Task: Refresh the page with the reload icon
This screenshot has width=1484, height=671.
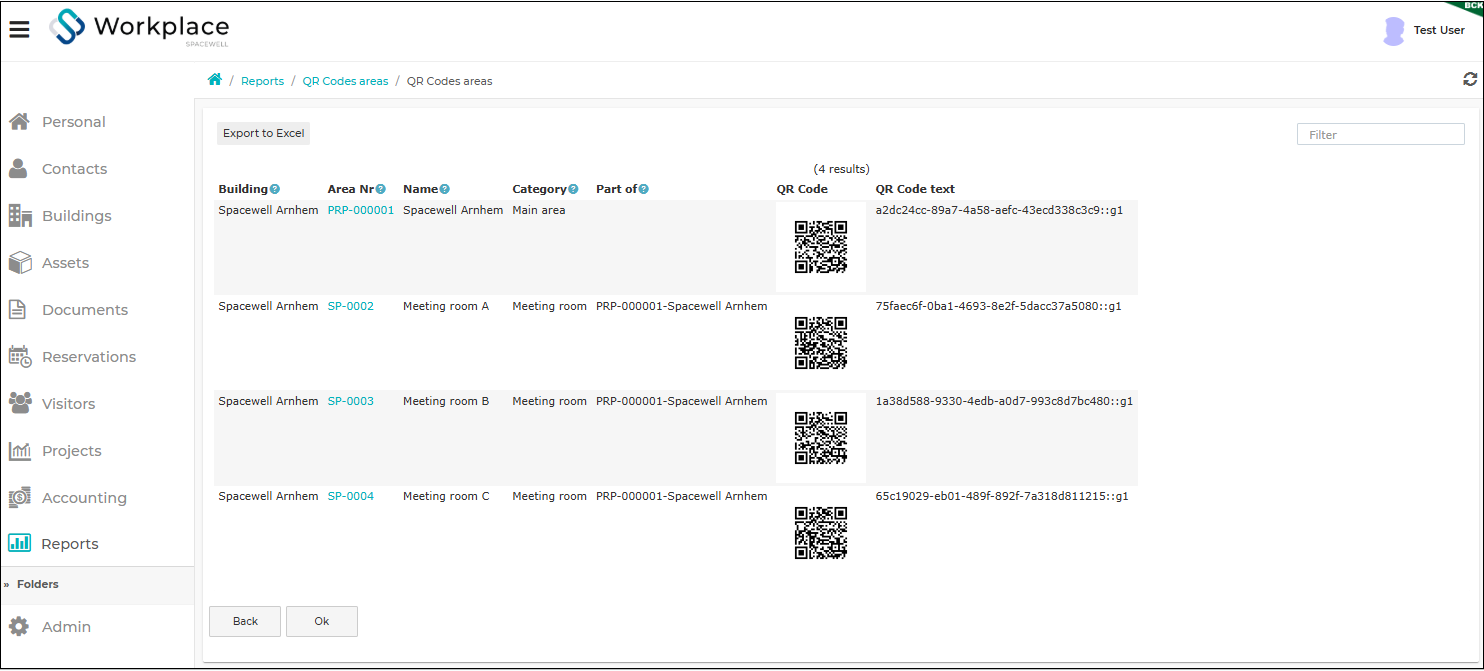Action: 1470,79
